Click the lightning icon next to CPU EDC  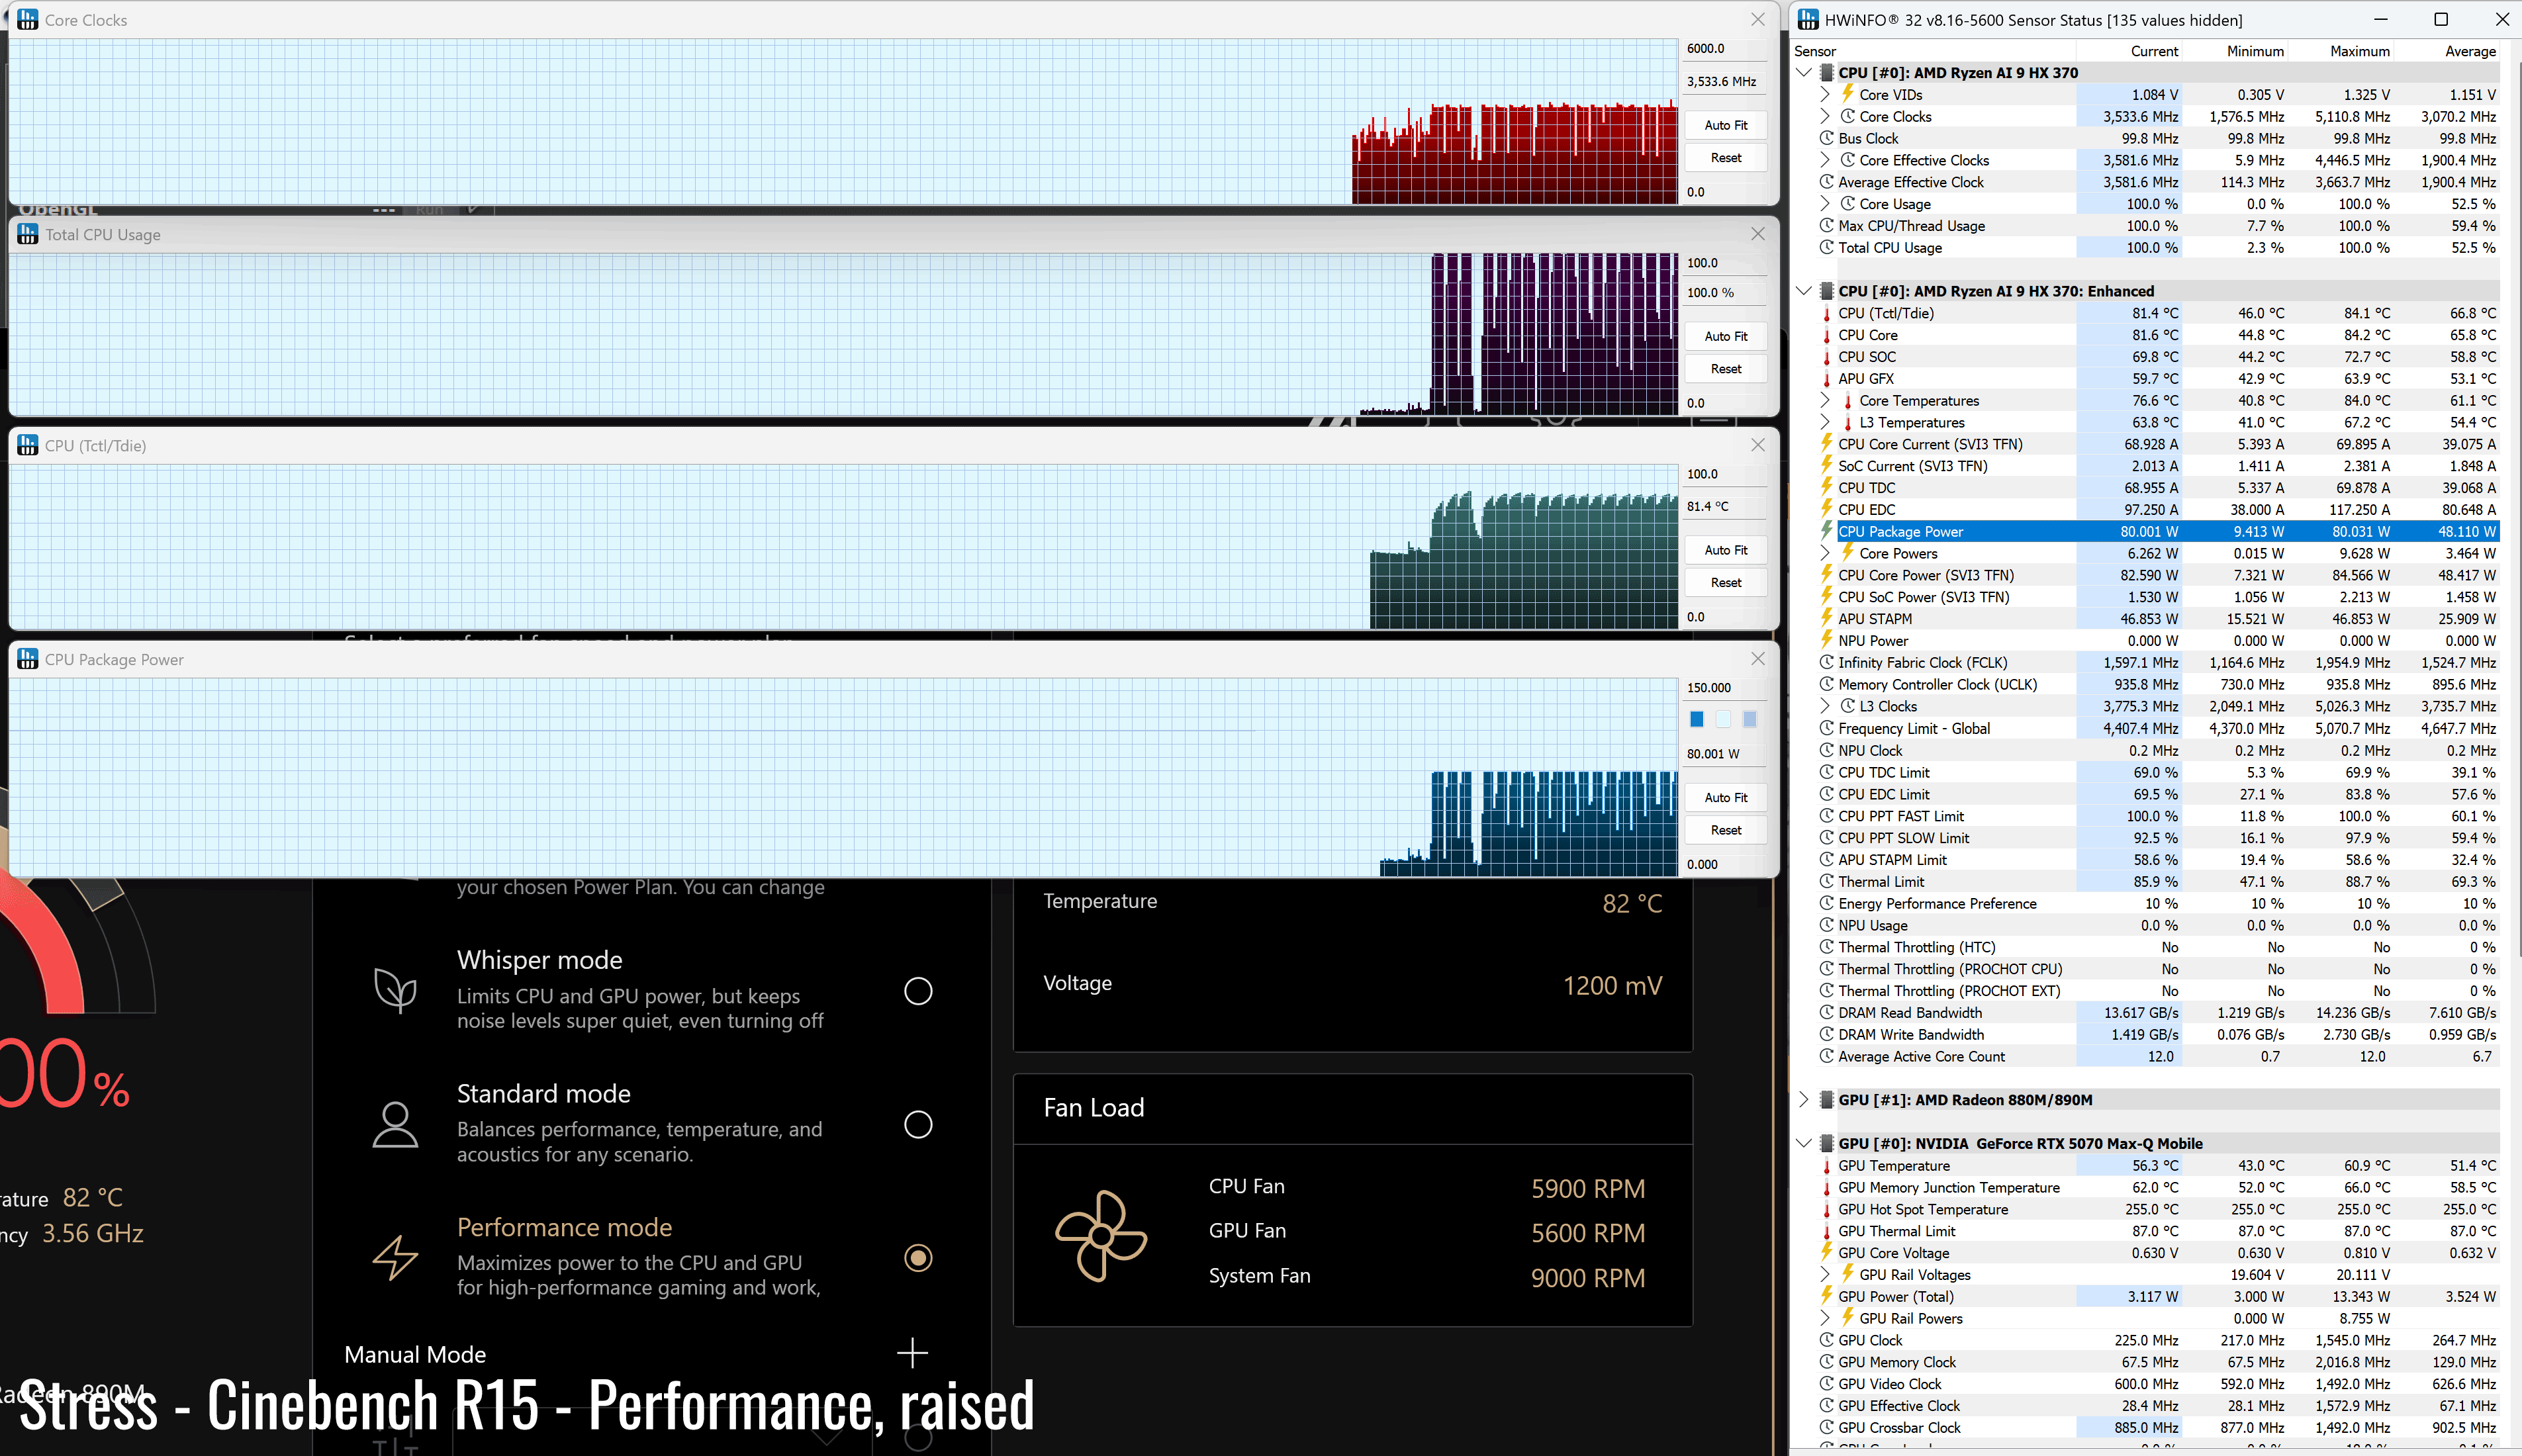pyautogui.click(x=1826, y=509)
